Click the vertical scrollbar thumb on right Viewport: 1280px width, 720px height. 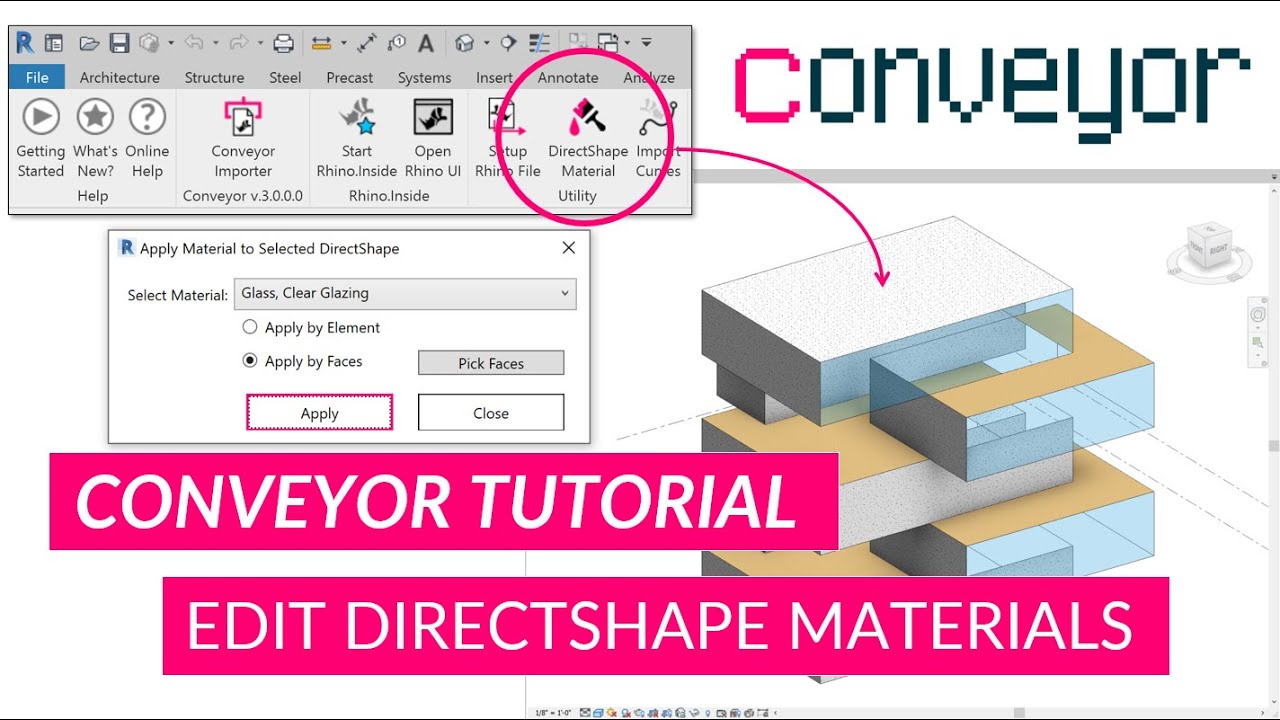[1274, 446]
